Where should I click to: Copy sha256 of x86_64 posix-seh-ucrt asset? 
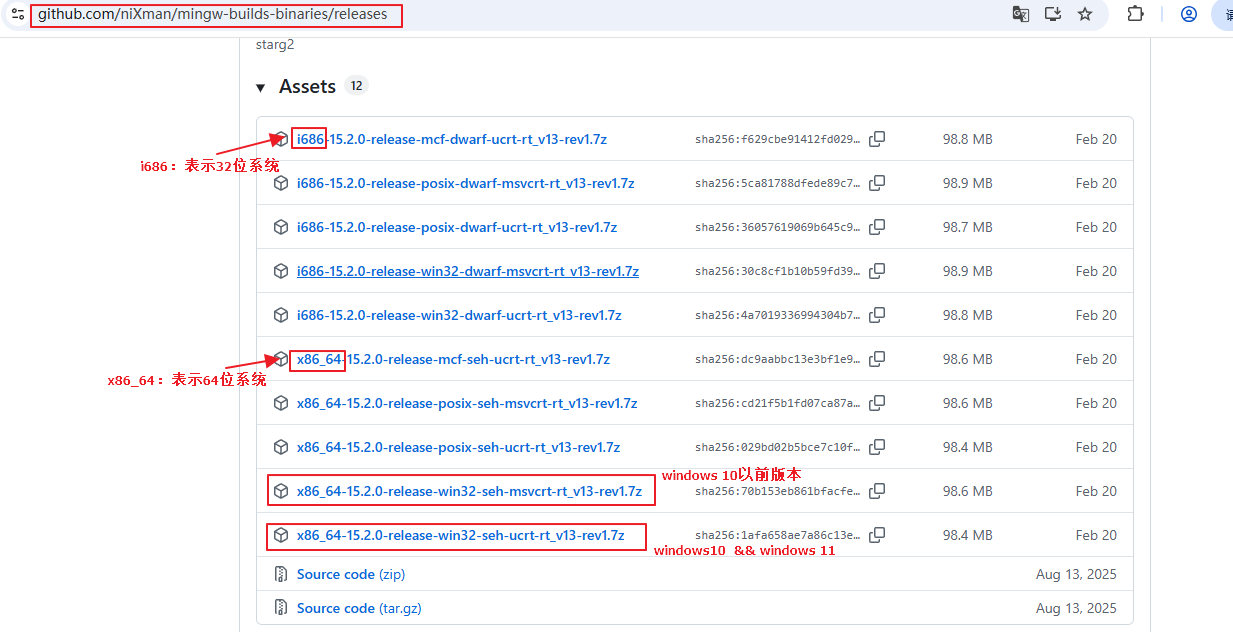(x=877, y=447)
